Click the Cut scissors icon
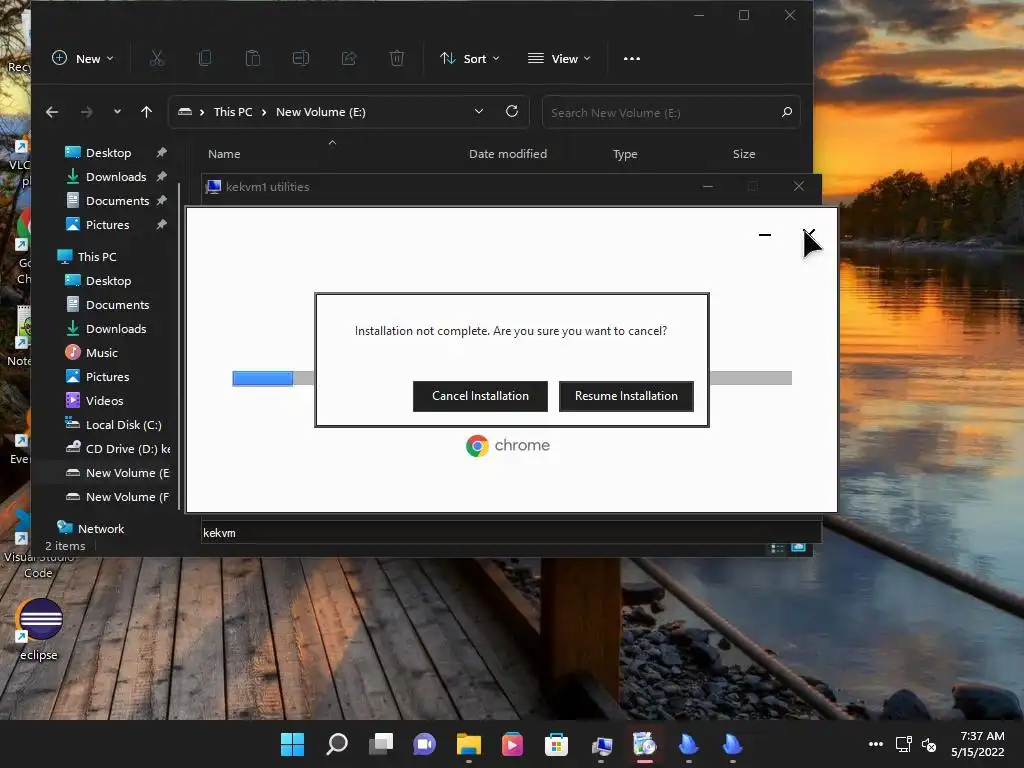The height and width of the screenshot is (768, 1024). click(x=157, y=59)
